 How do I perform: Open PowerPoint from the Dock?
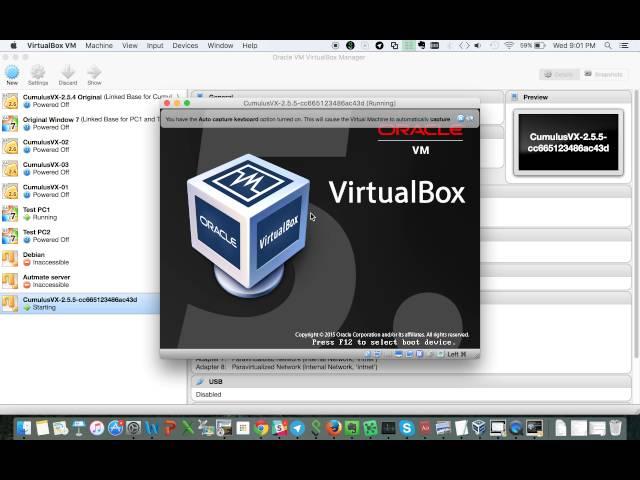point(170,428)
